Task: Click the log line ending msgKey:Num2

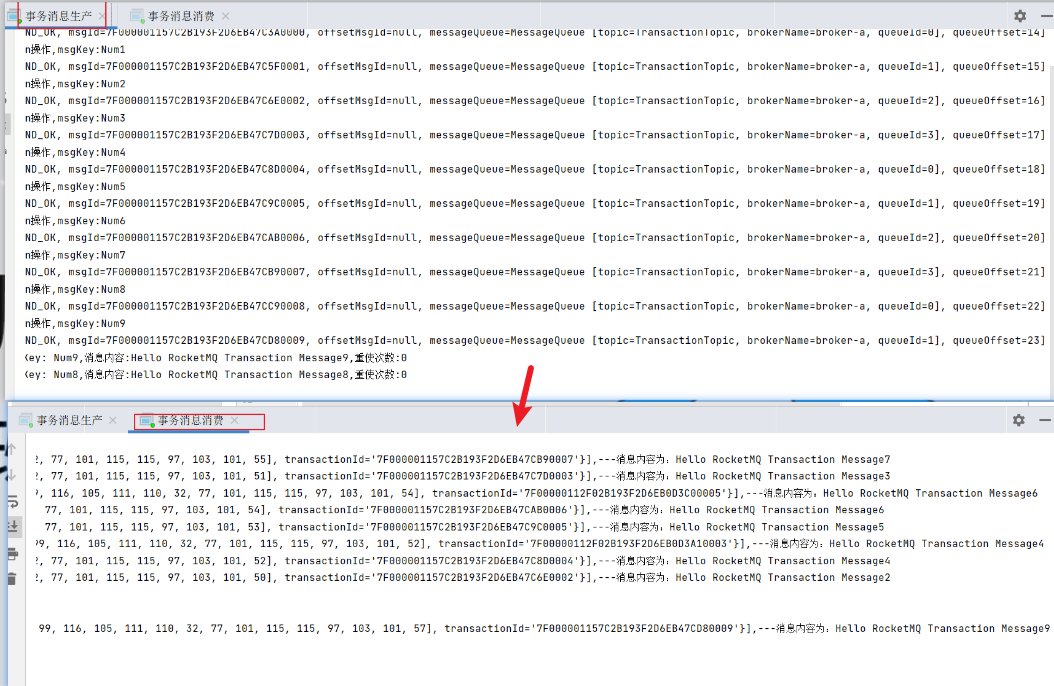Action: [75, 84]
